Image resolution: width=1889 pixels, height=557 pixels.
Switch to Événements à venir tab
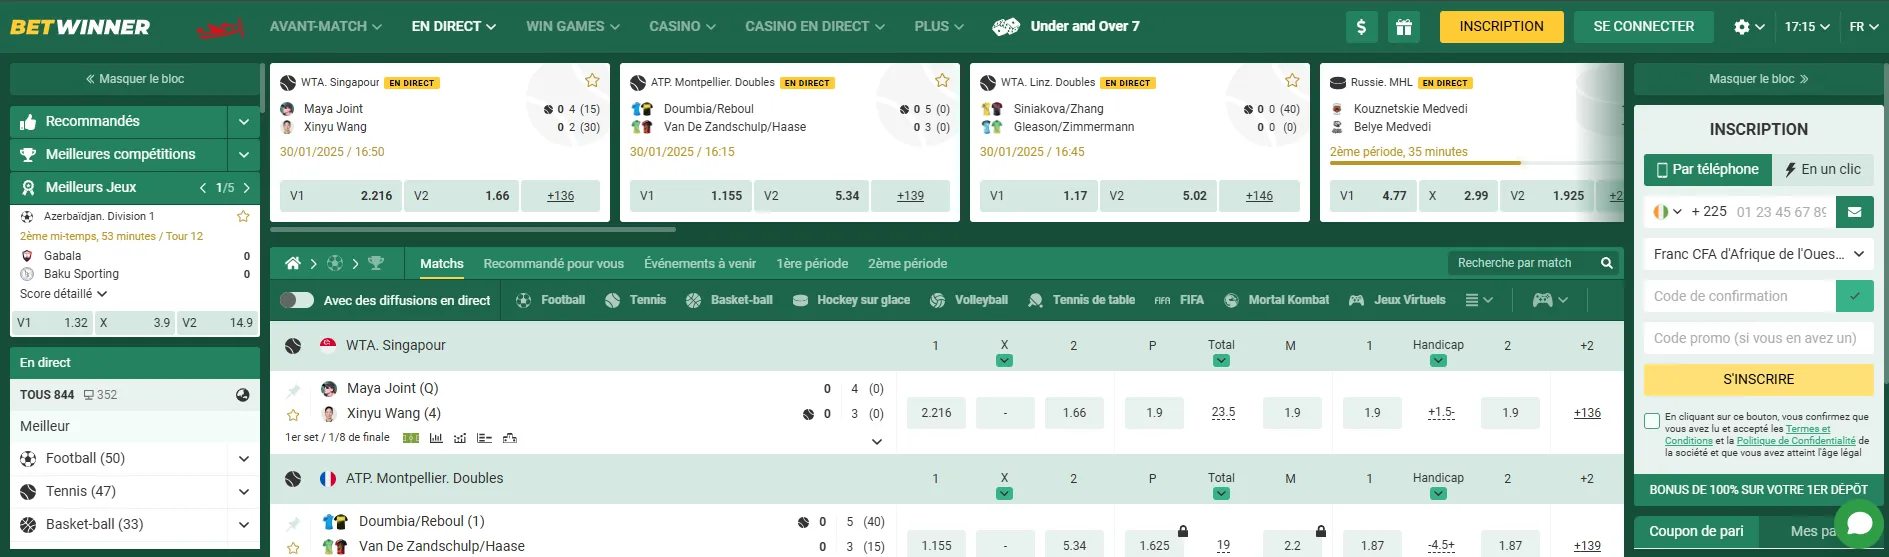[x=700, y=264]
